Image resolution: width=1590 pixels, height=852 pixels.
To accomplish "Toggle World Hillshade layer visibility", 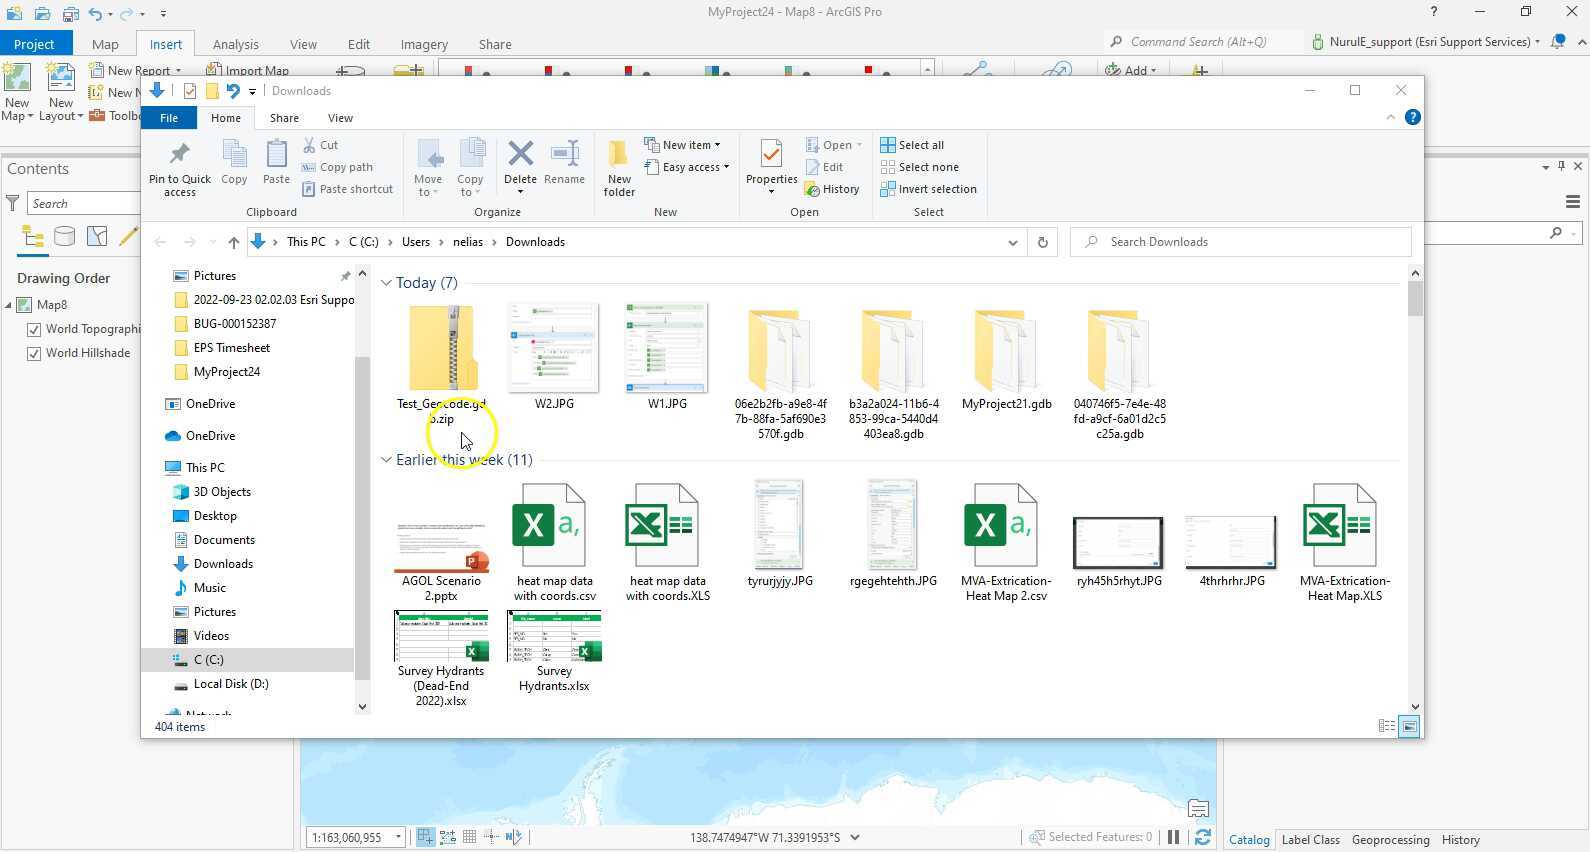I will point(34,353).
